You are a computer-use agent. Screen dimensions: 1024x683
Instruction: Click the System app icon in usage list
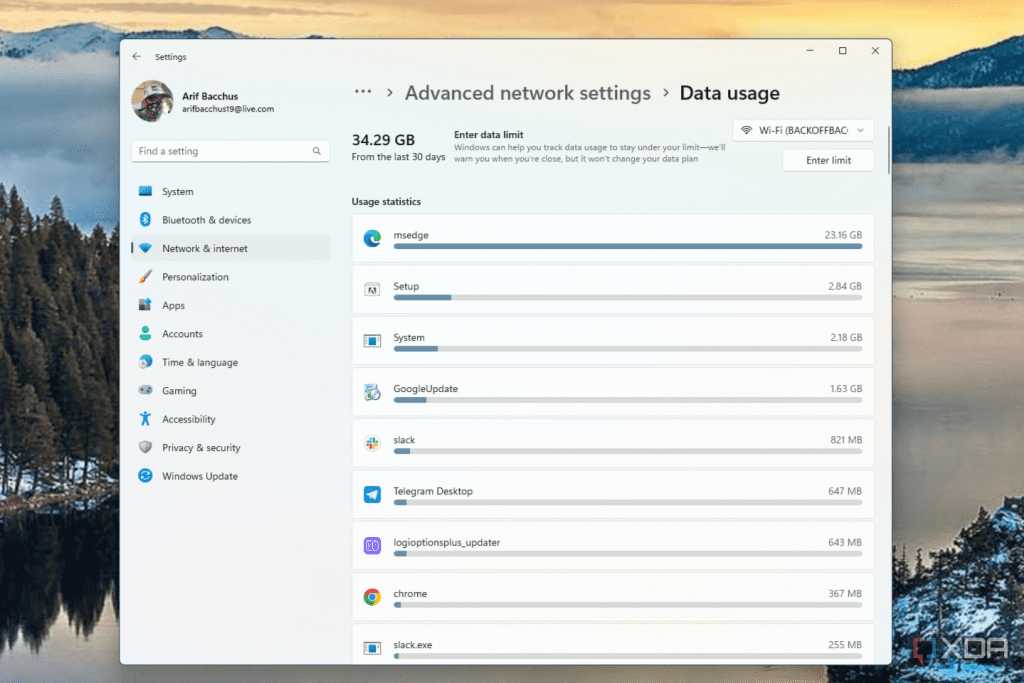[x=372, y=341]
